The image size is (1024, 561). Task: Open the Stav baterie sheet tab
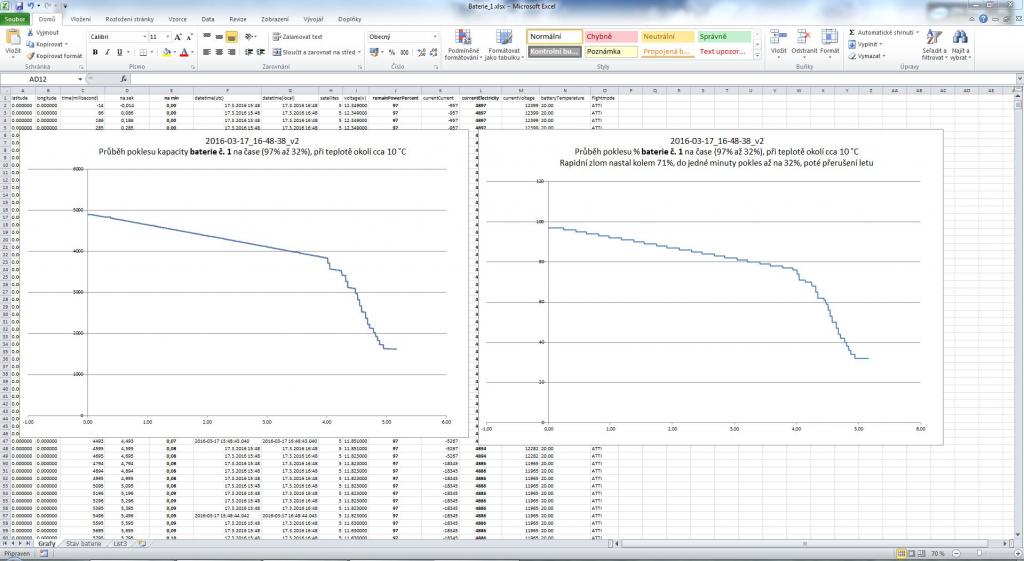pos(84,543)
